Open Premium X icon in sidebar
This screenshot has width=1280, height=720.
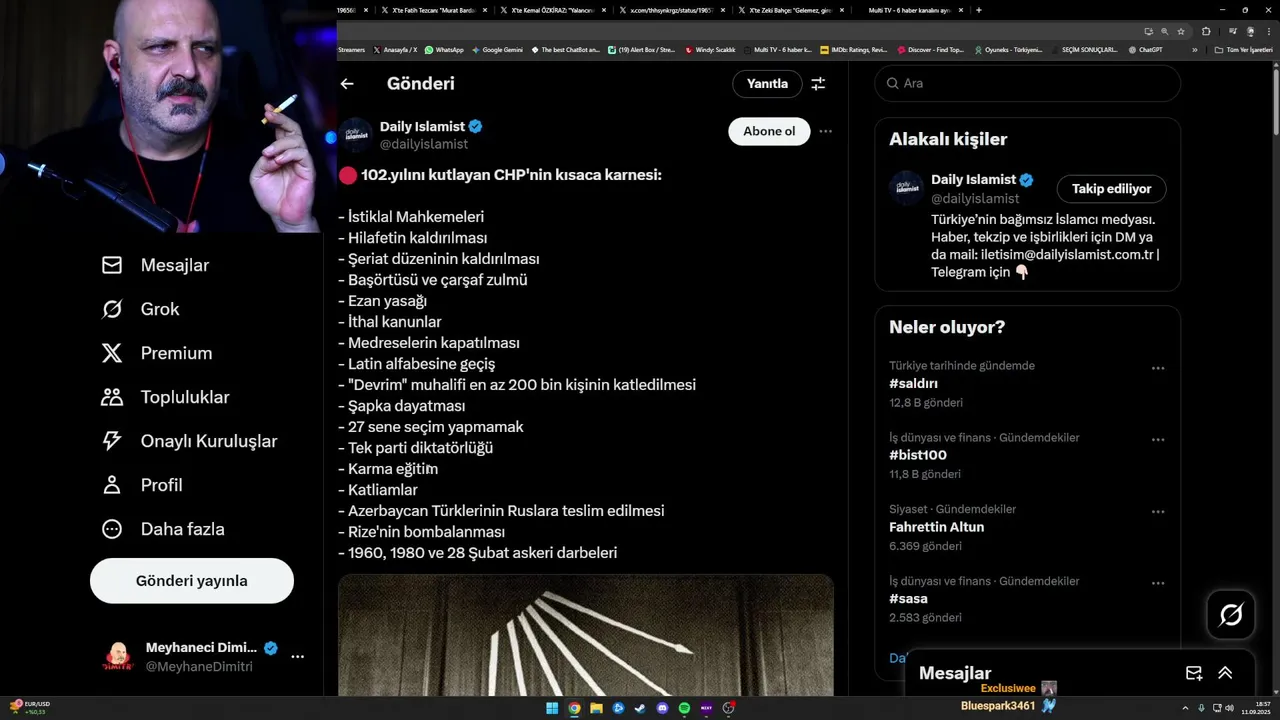112,353
